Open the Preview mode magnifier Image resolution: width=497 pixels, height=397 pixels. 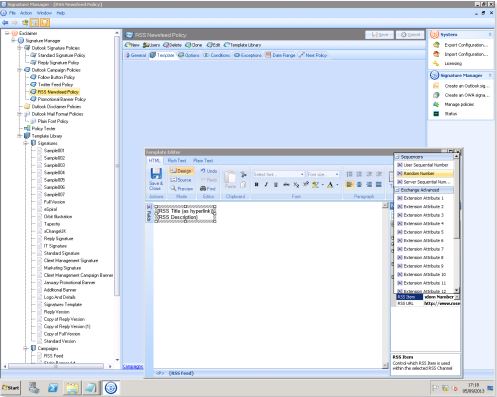click(173, 188)
